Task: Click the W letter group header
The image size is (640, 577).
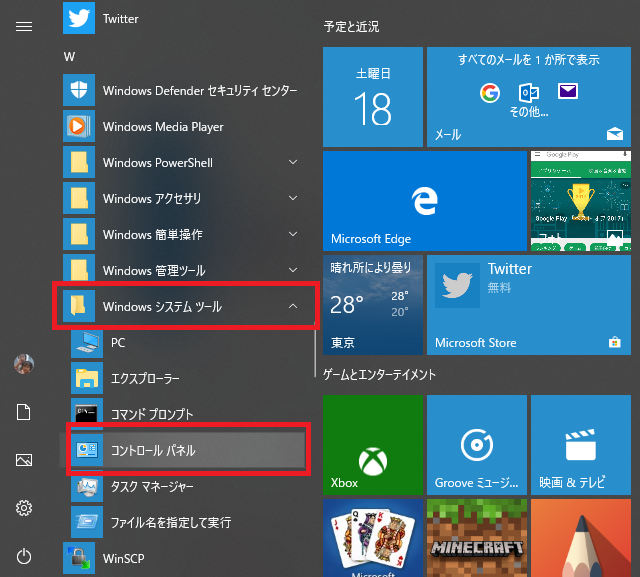Action: click(x=69, y=57)
